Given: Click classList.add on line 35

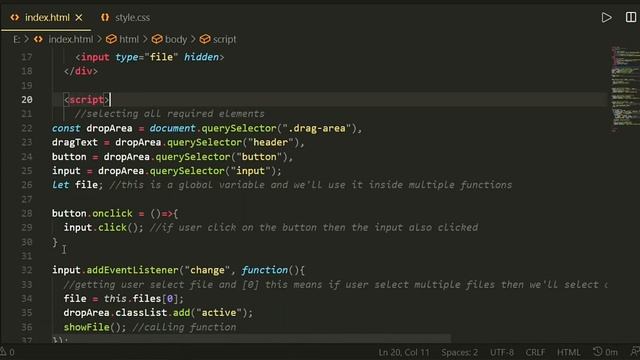Looking at the screenshot, I should [x=152, y=313].
